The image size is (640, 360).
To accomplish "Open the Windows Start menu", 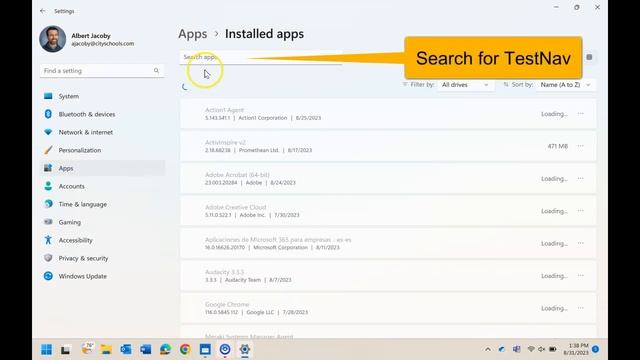I will click(47, 349).
